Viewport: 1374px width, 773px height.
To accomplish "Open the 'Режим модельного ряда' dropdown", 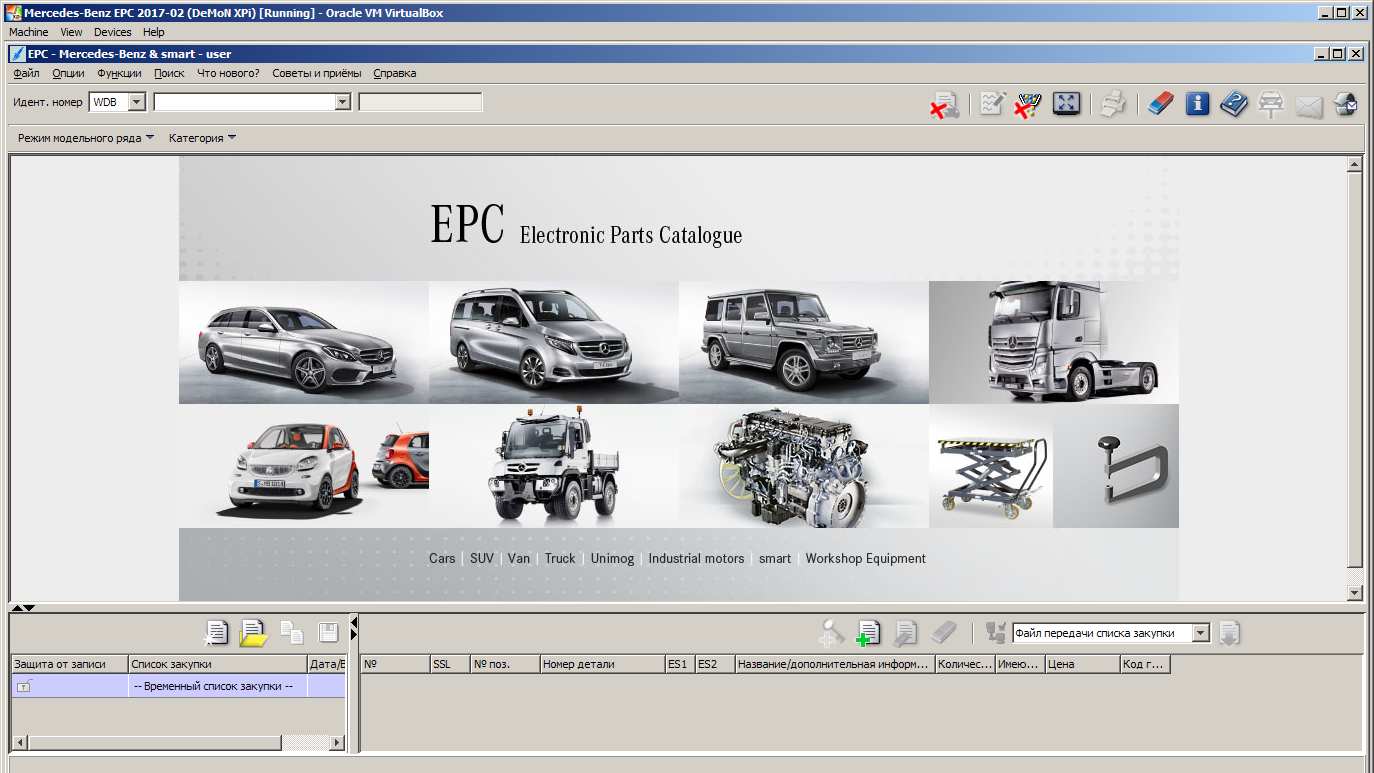I will tap(86, 138).
